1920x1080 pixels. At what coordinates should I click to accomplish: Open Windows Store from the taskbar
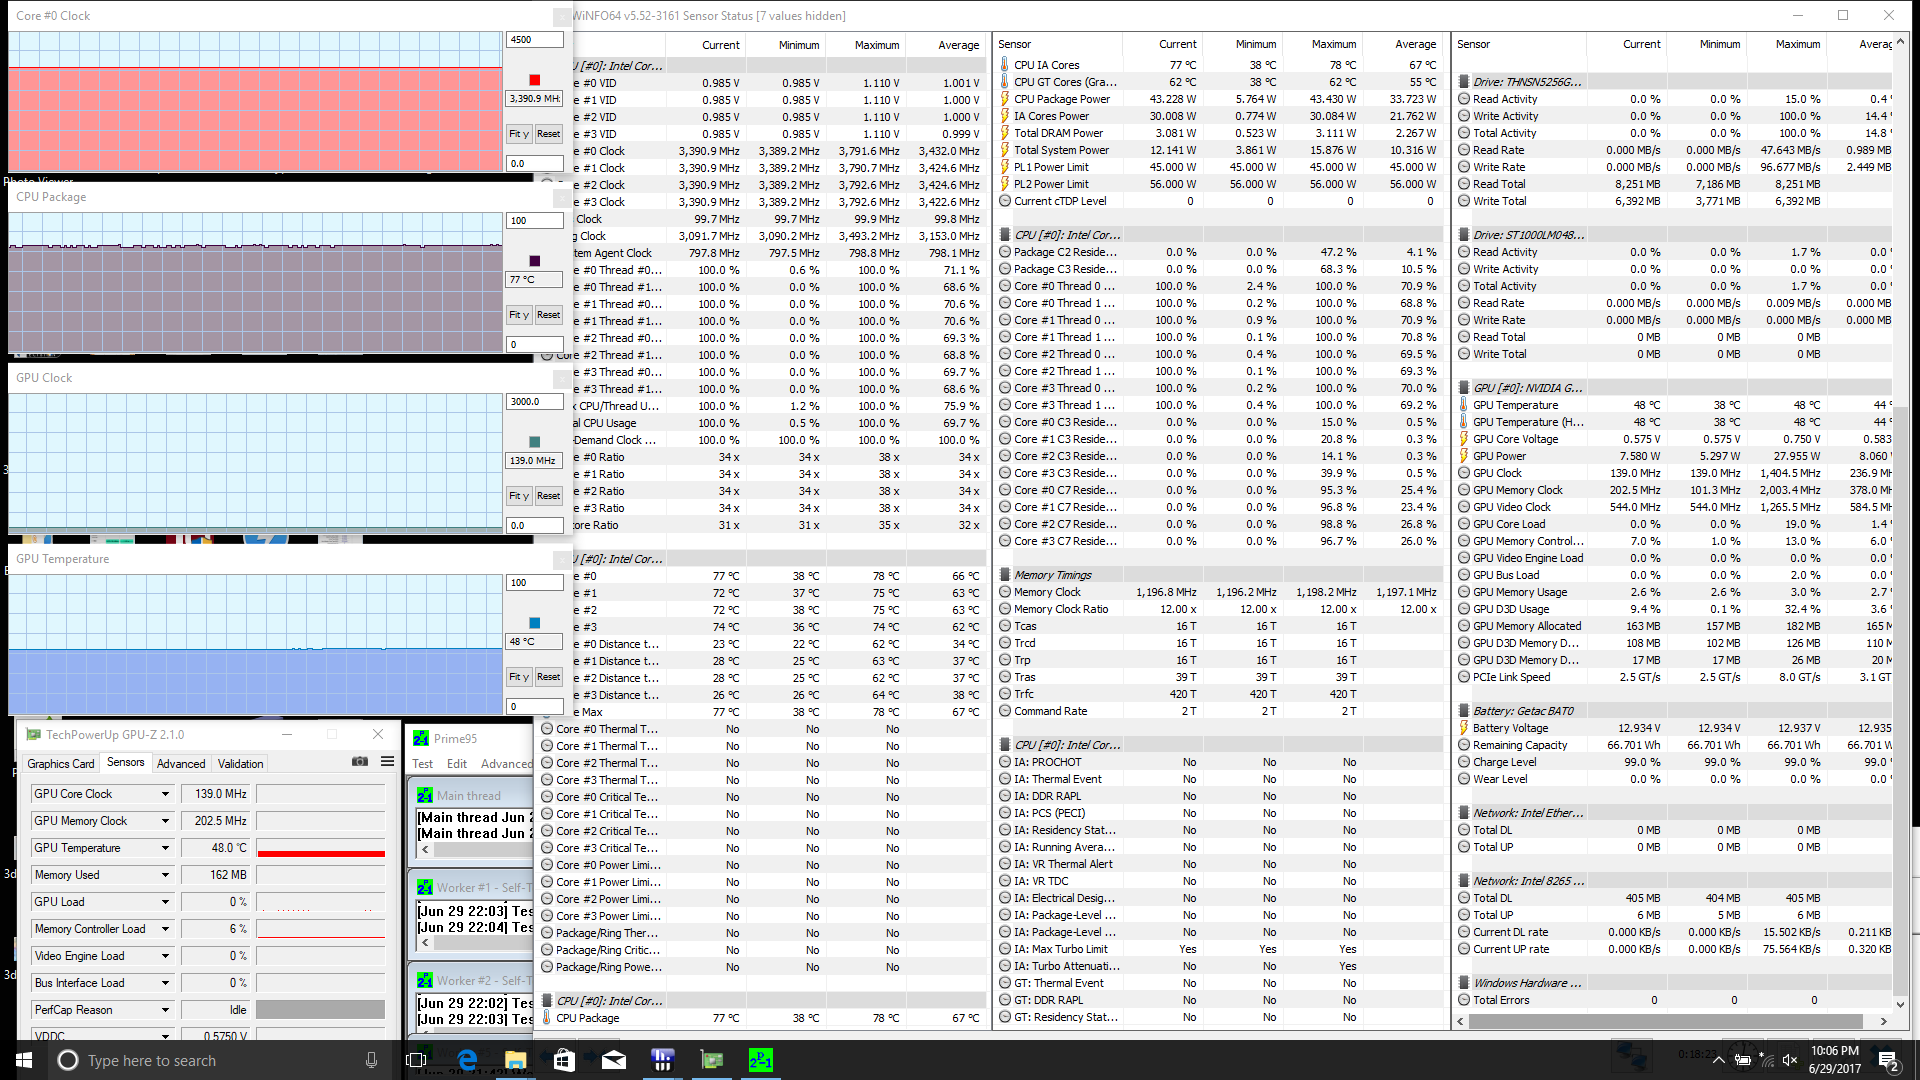[x=564, y=1060]
